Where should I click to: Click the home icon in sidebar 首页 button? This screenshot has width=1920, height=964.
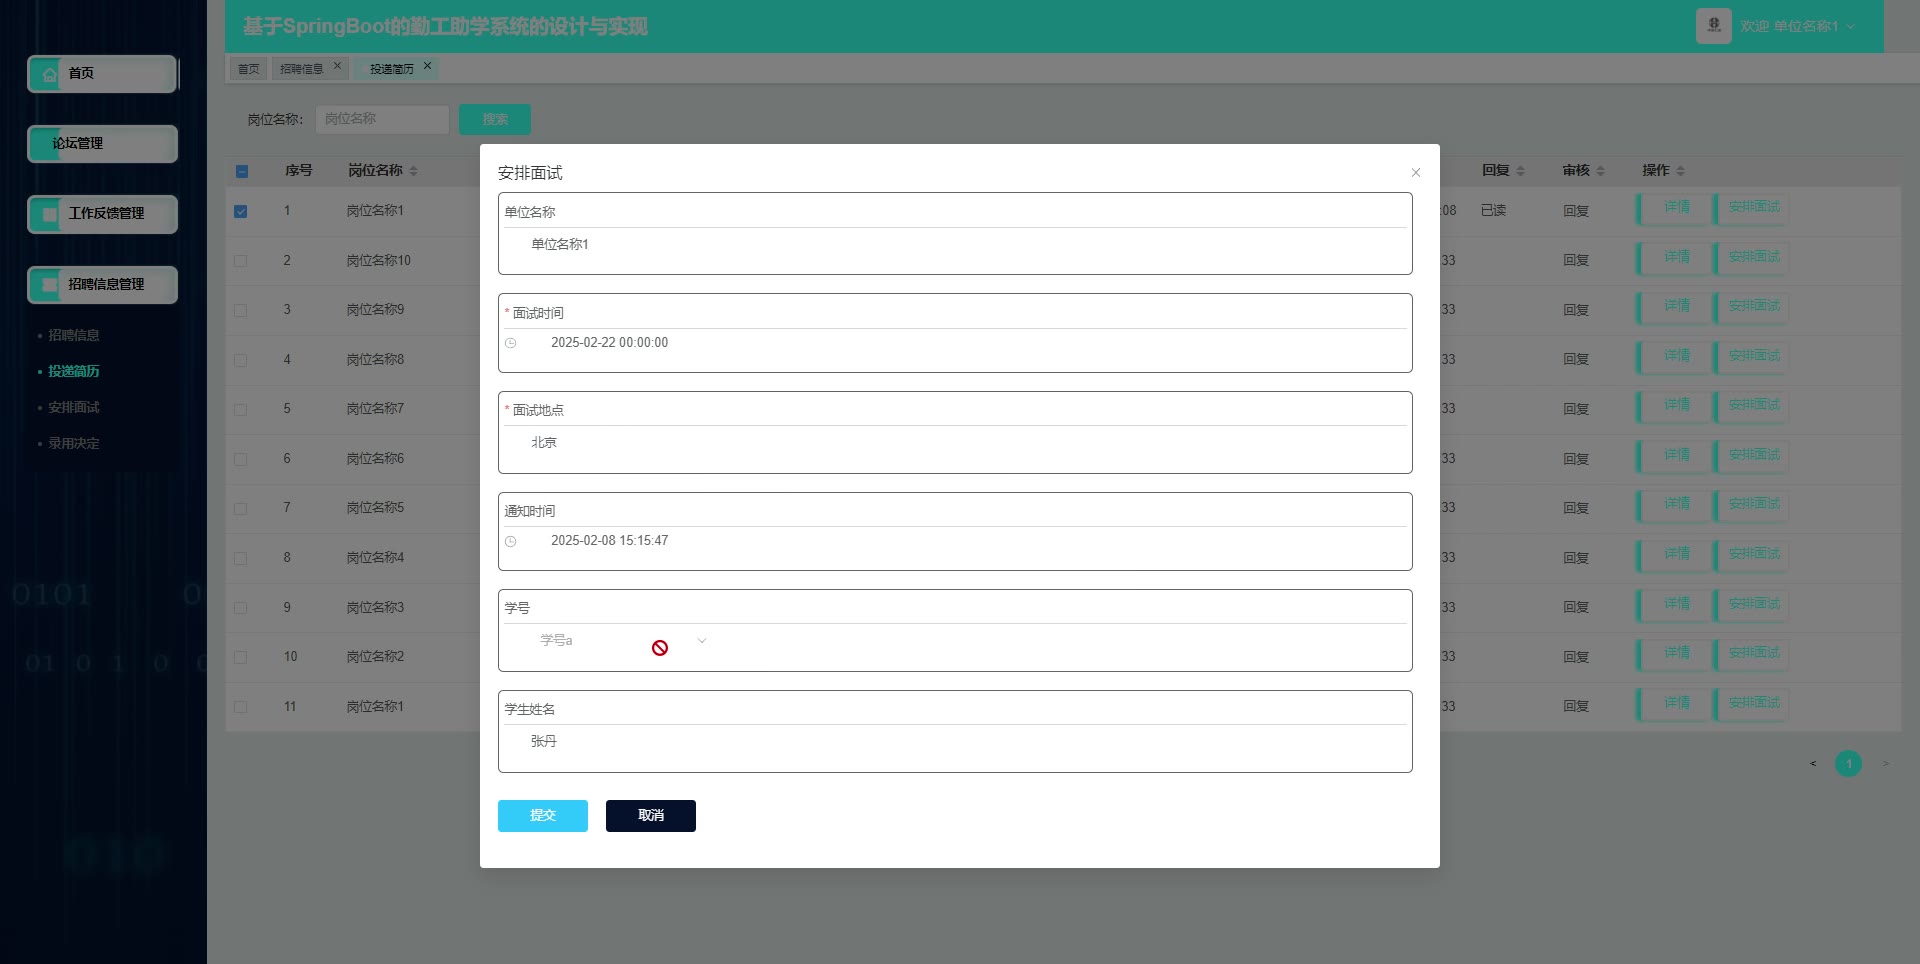[49, 74]
